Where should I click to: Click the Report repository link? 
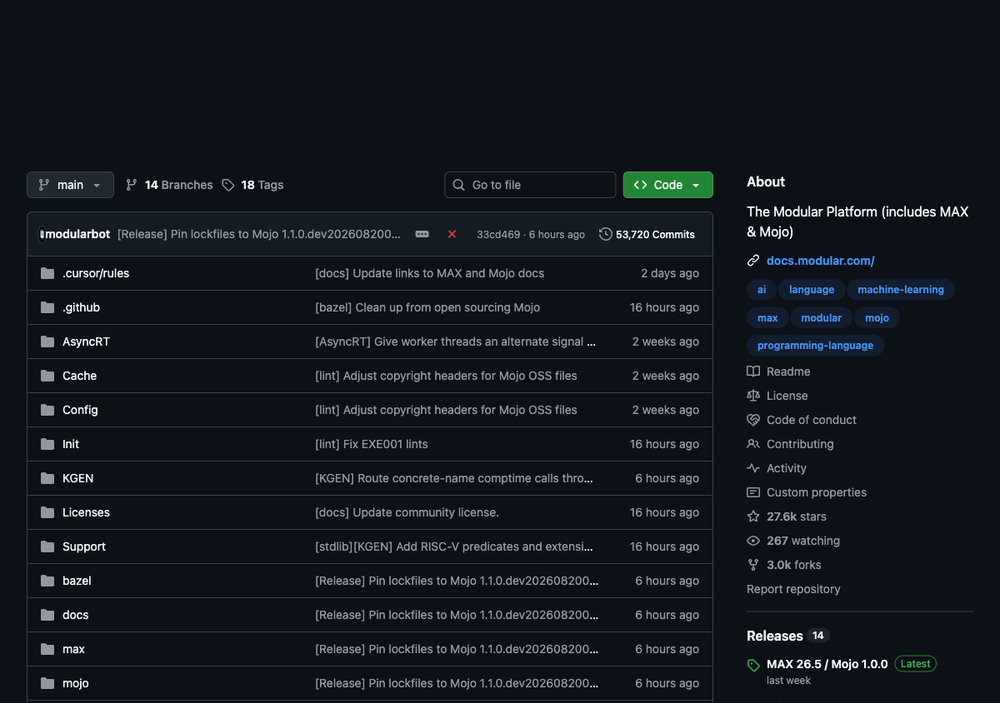[x=793, y=589]
